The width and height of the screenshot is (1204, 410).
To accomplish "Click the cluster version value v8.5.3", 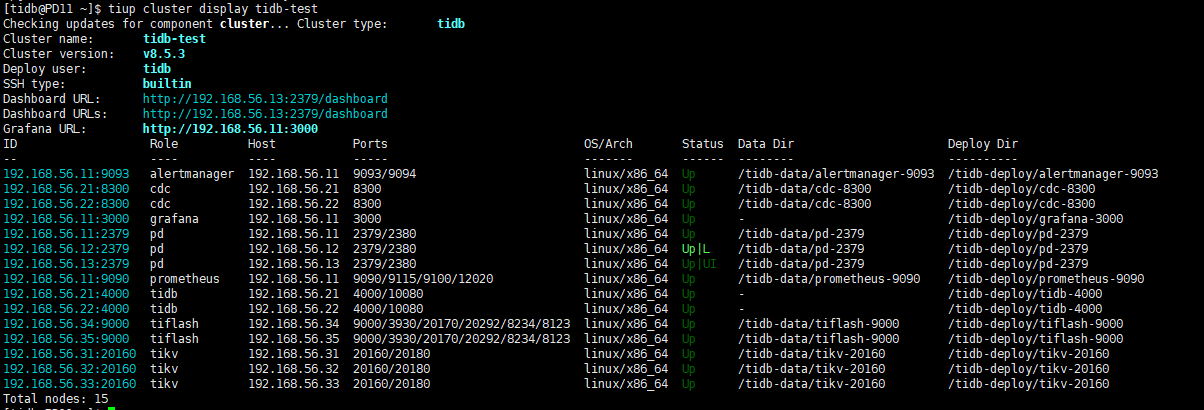I will pyautogui.click(x=164, y=54).
